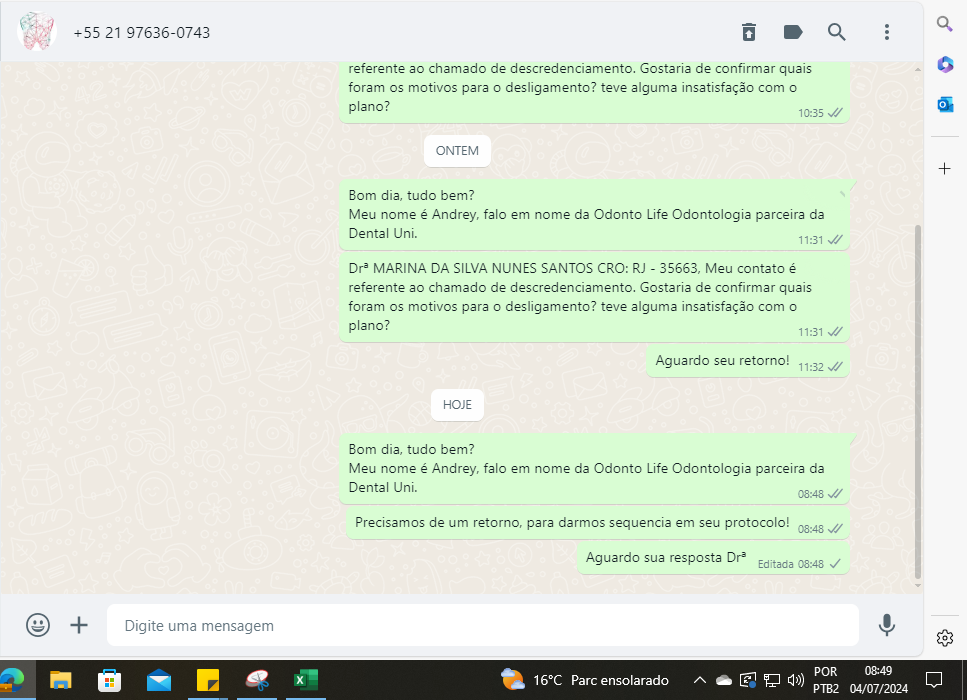The image size is (967, 700).
Task: Open Outlook in the Edge sidebar
Action: pyautogui.click(x=945, y=104)
